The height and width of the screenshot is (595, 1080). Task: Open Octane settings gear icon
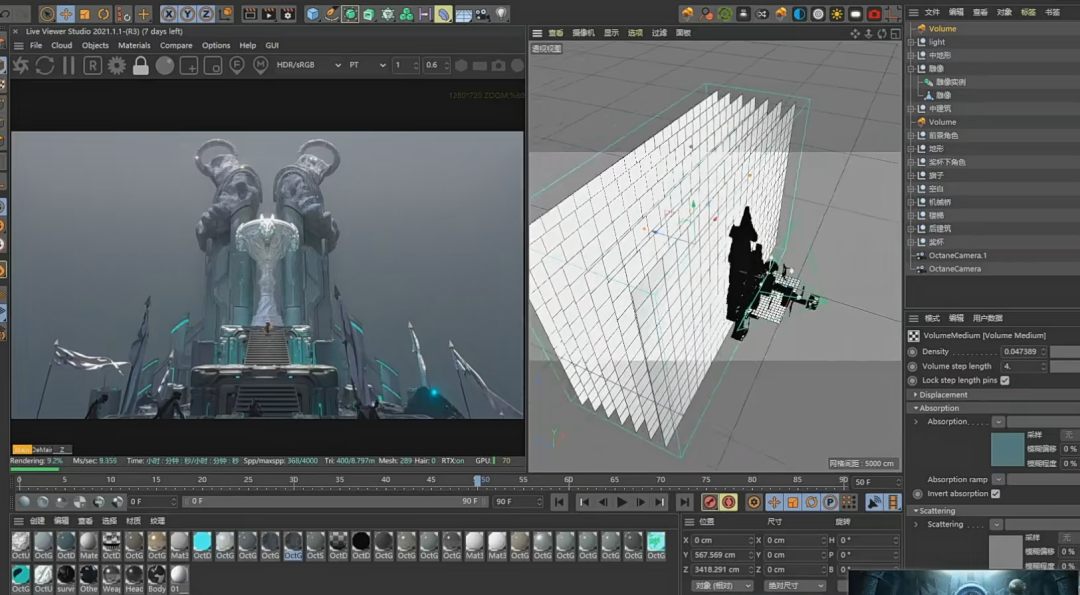click(x=117, y=65)
